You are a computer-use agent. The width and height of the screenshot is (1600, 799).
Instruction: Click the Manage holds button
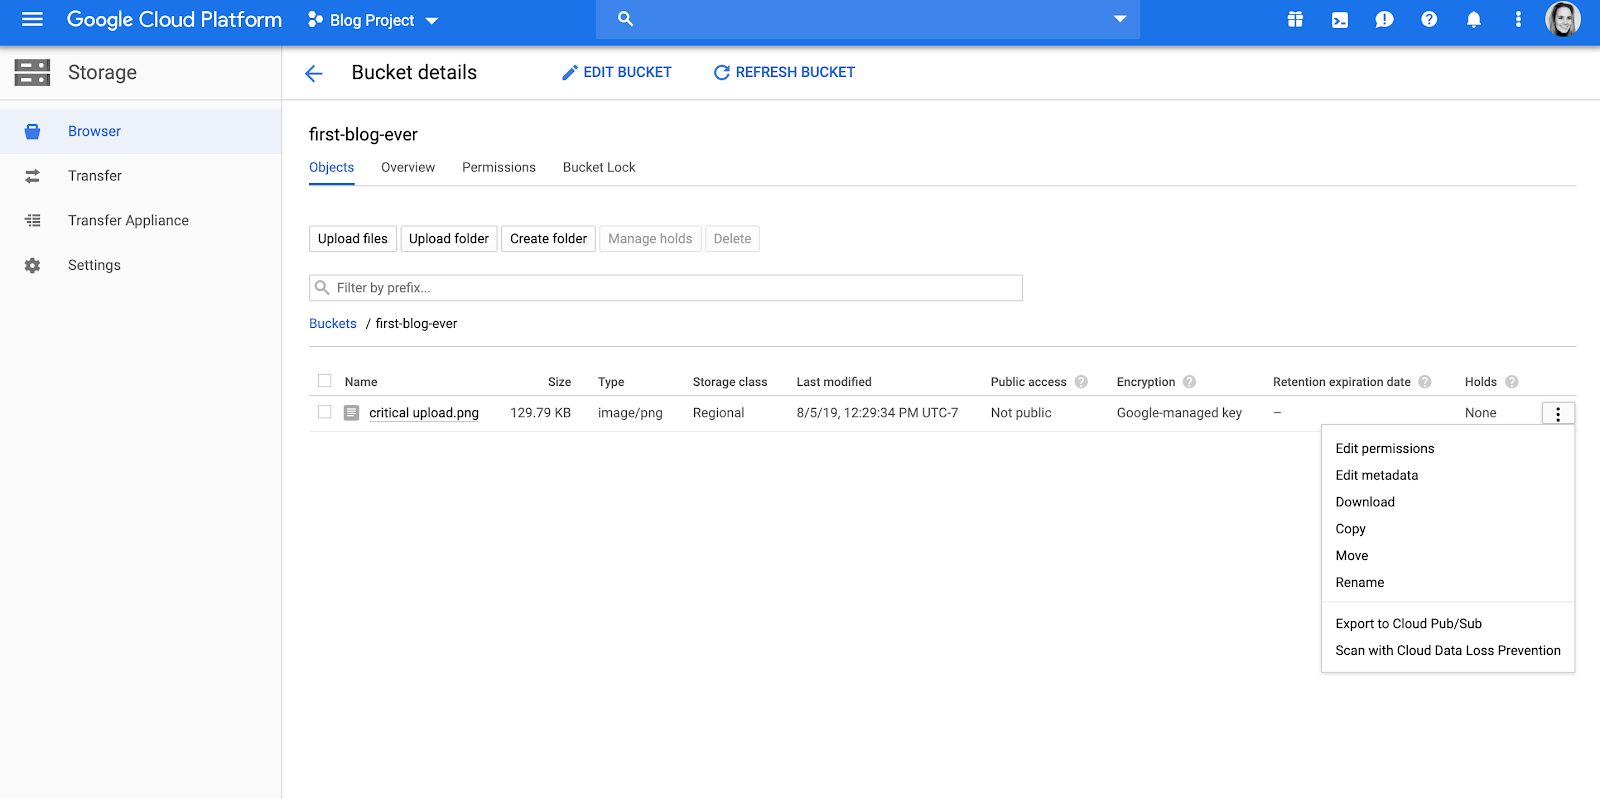650,239
